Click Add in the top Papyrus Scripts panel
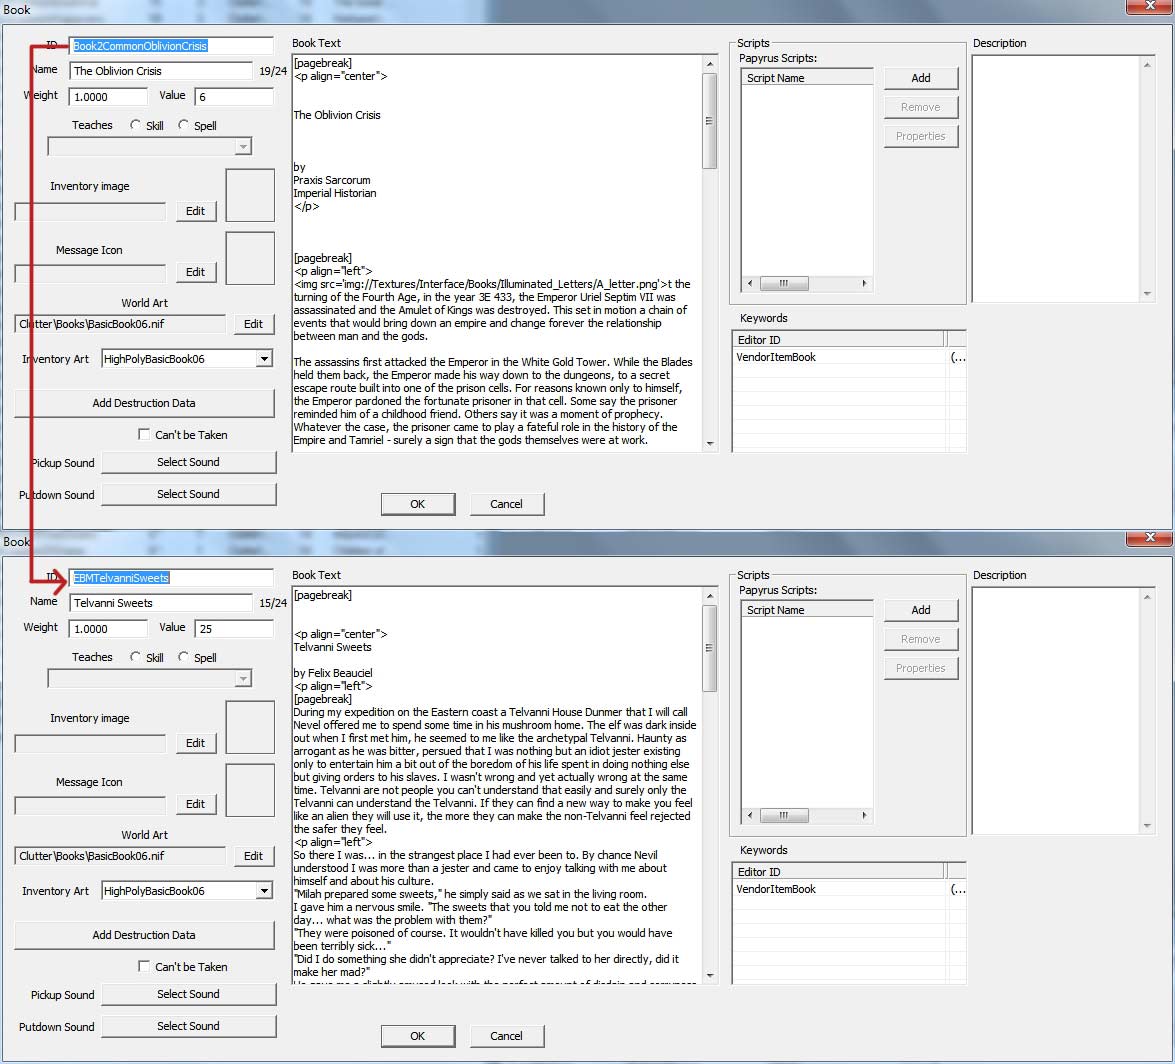Viewport: 1175px width, 1064px height. click(x=920, y=77)
